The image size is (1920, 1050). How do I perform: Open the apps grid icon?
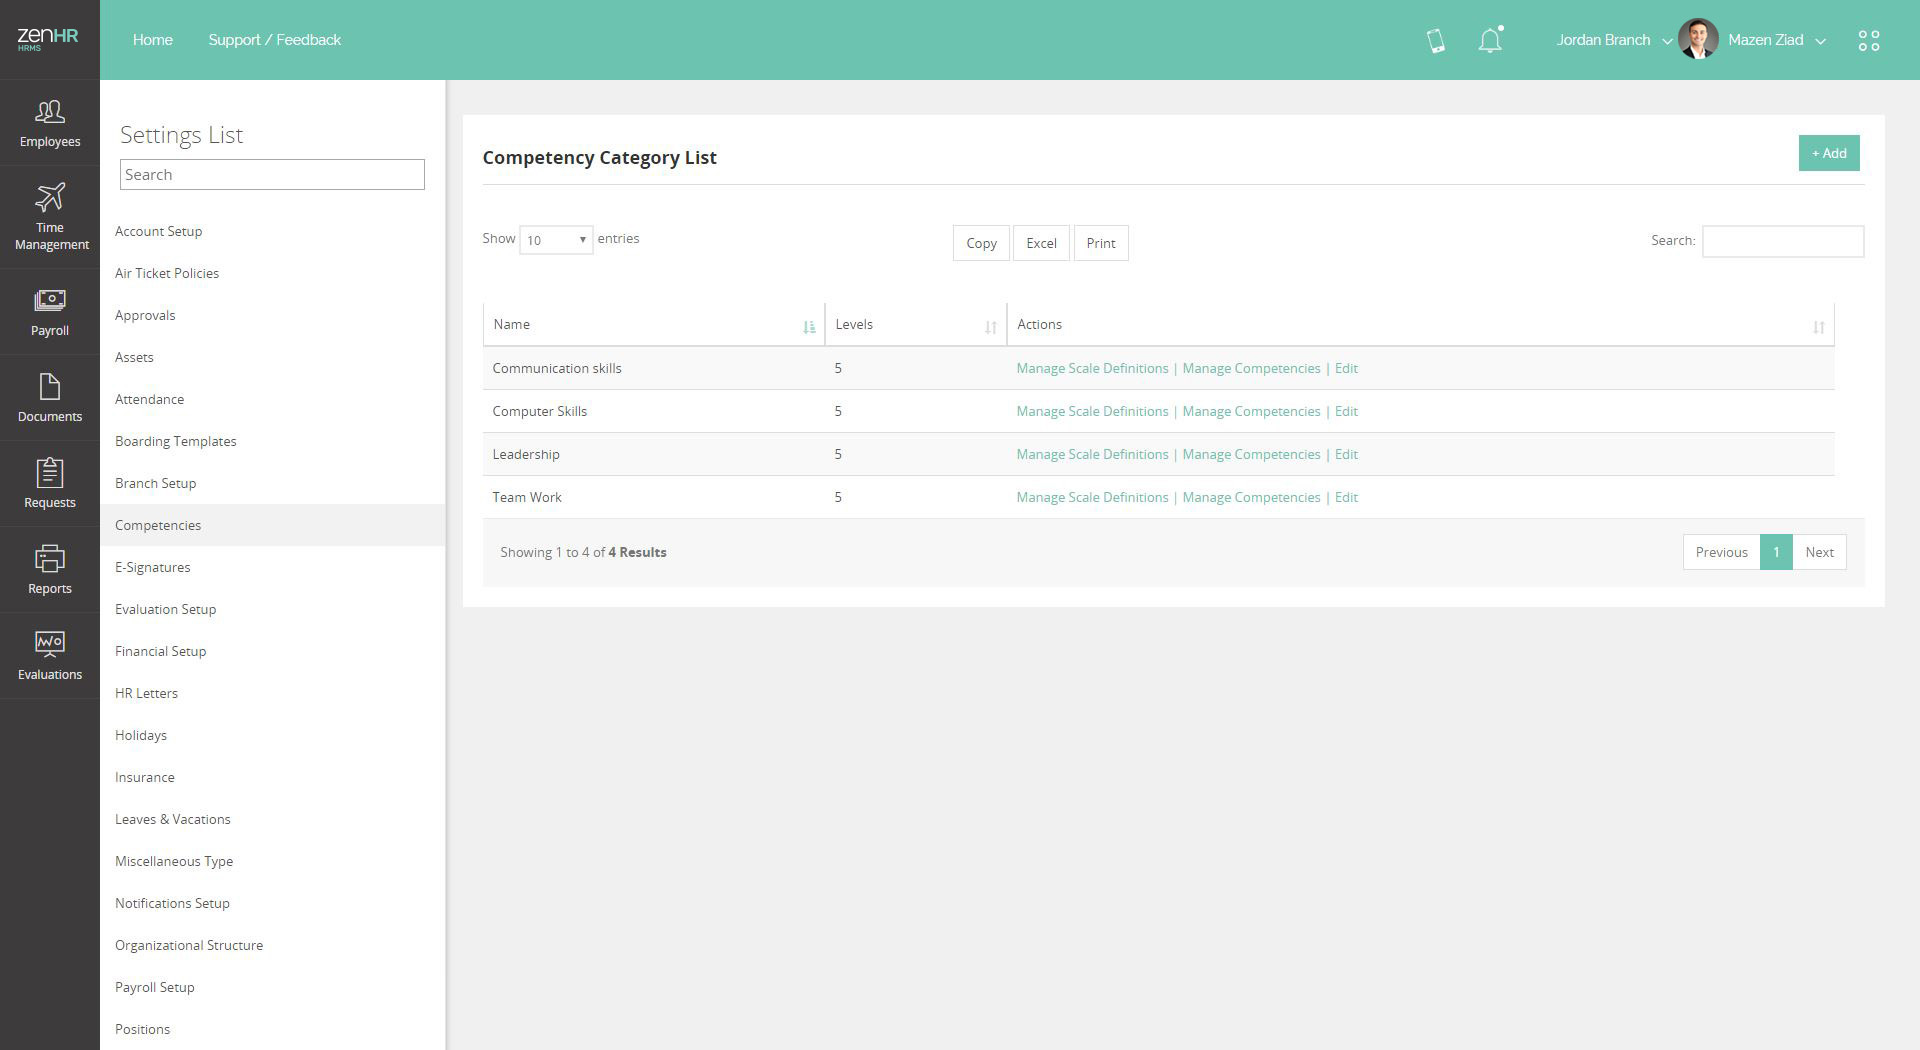(1868, 41)
